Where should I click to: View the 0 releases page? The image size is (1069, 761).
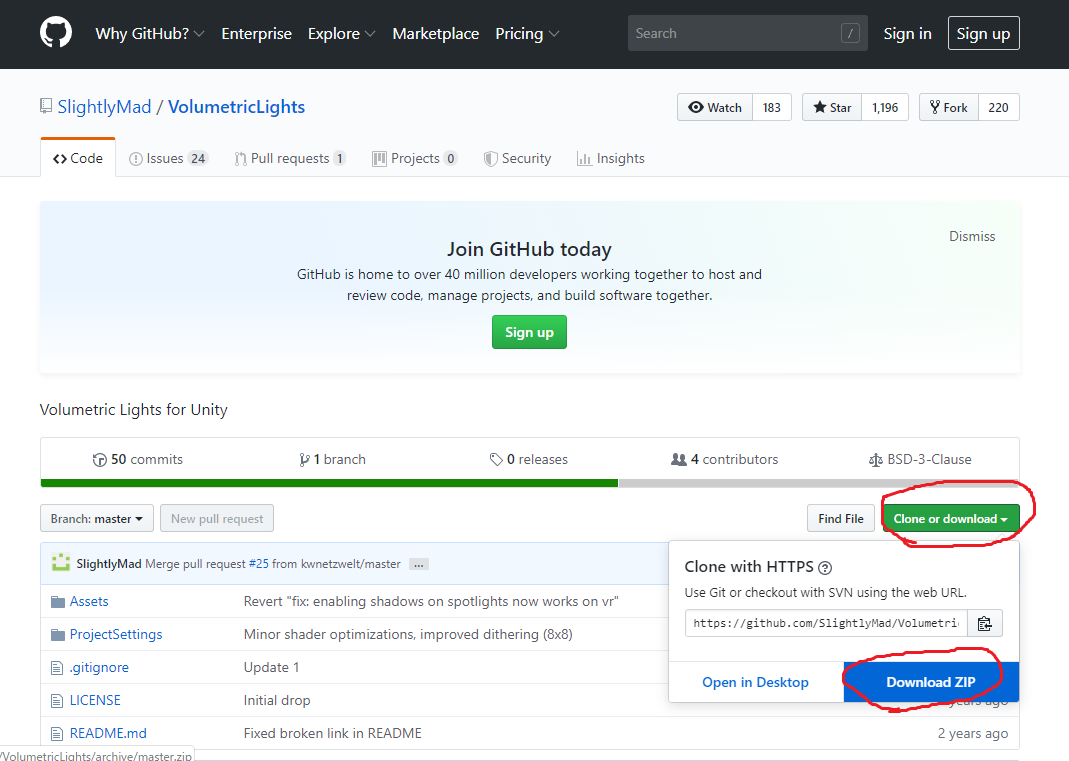pyautogui.click(x=528, y=460)
